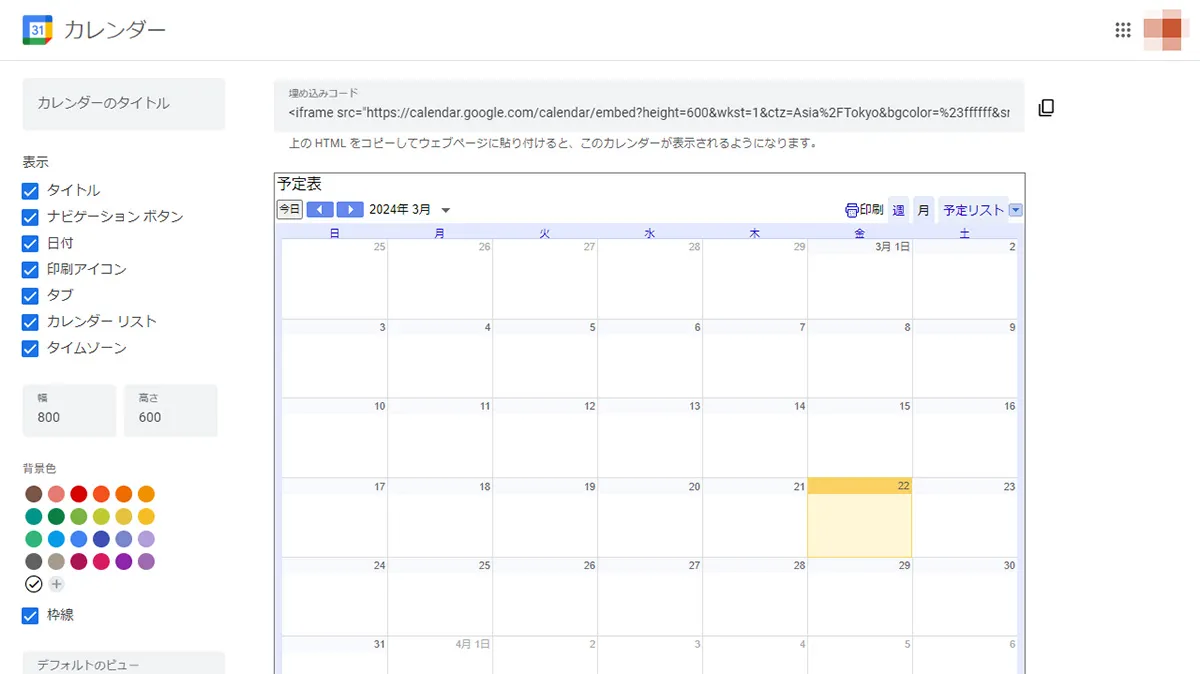Add a custom color with the plus icon
Image resolution: width=1200 pixels, height=674 pixels.
click(56, 583)
